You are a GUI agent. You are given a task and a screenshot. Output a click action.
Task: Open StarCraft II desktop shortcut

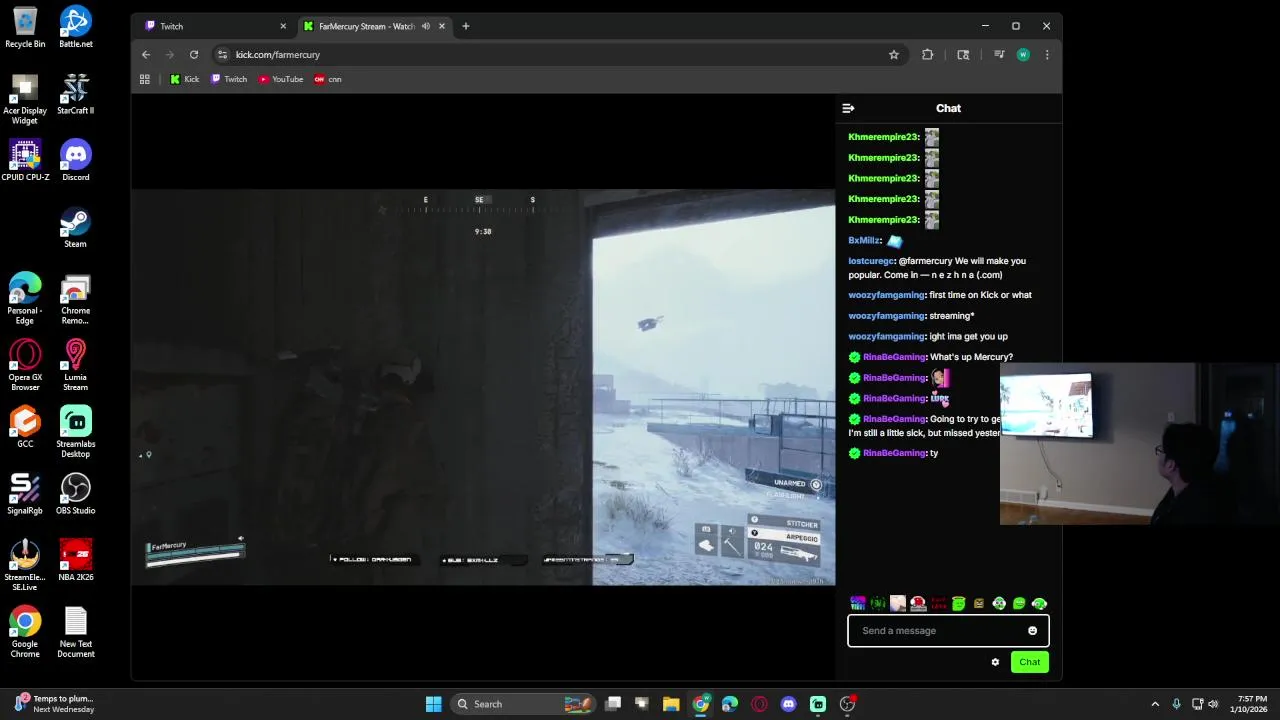point(75,94)
